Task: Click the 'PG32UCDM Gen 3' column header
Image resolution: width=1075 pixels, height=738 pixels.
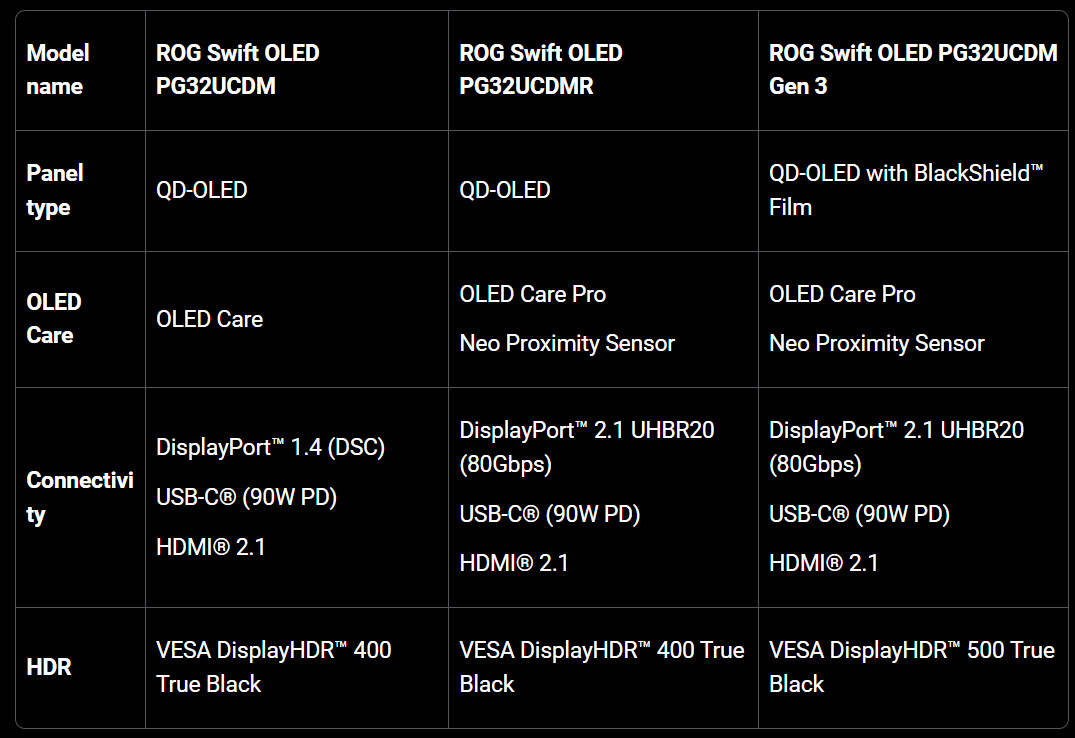Action: click(912, 69)
